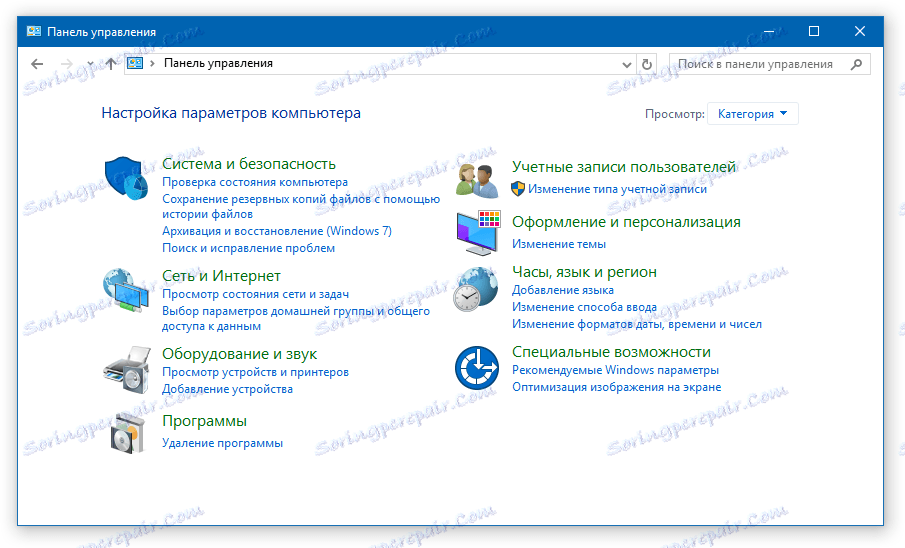Open Проверка состояния компьютера
Image resolution: width=905 pixels, height=548 pixels.
pos(255,182)
